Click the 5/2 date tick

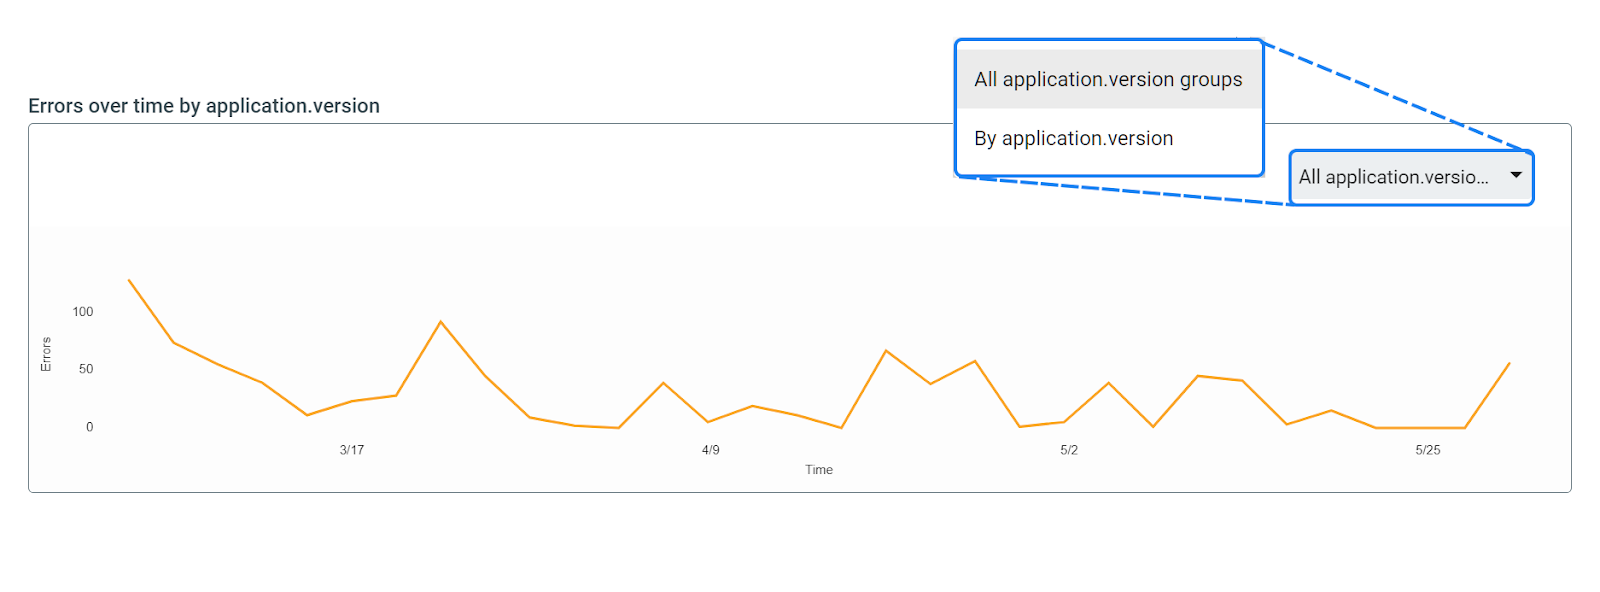(1069, 450)
